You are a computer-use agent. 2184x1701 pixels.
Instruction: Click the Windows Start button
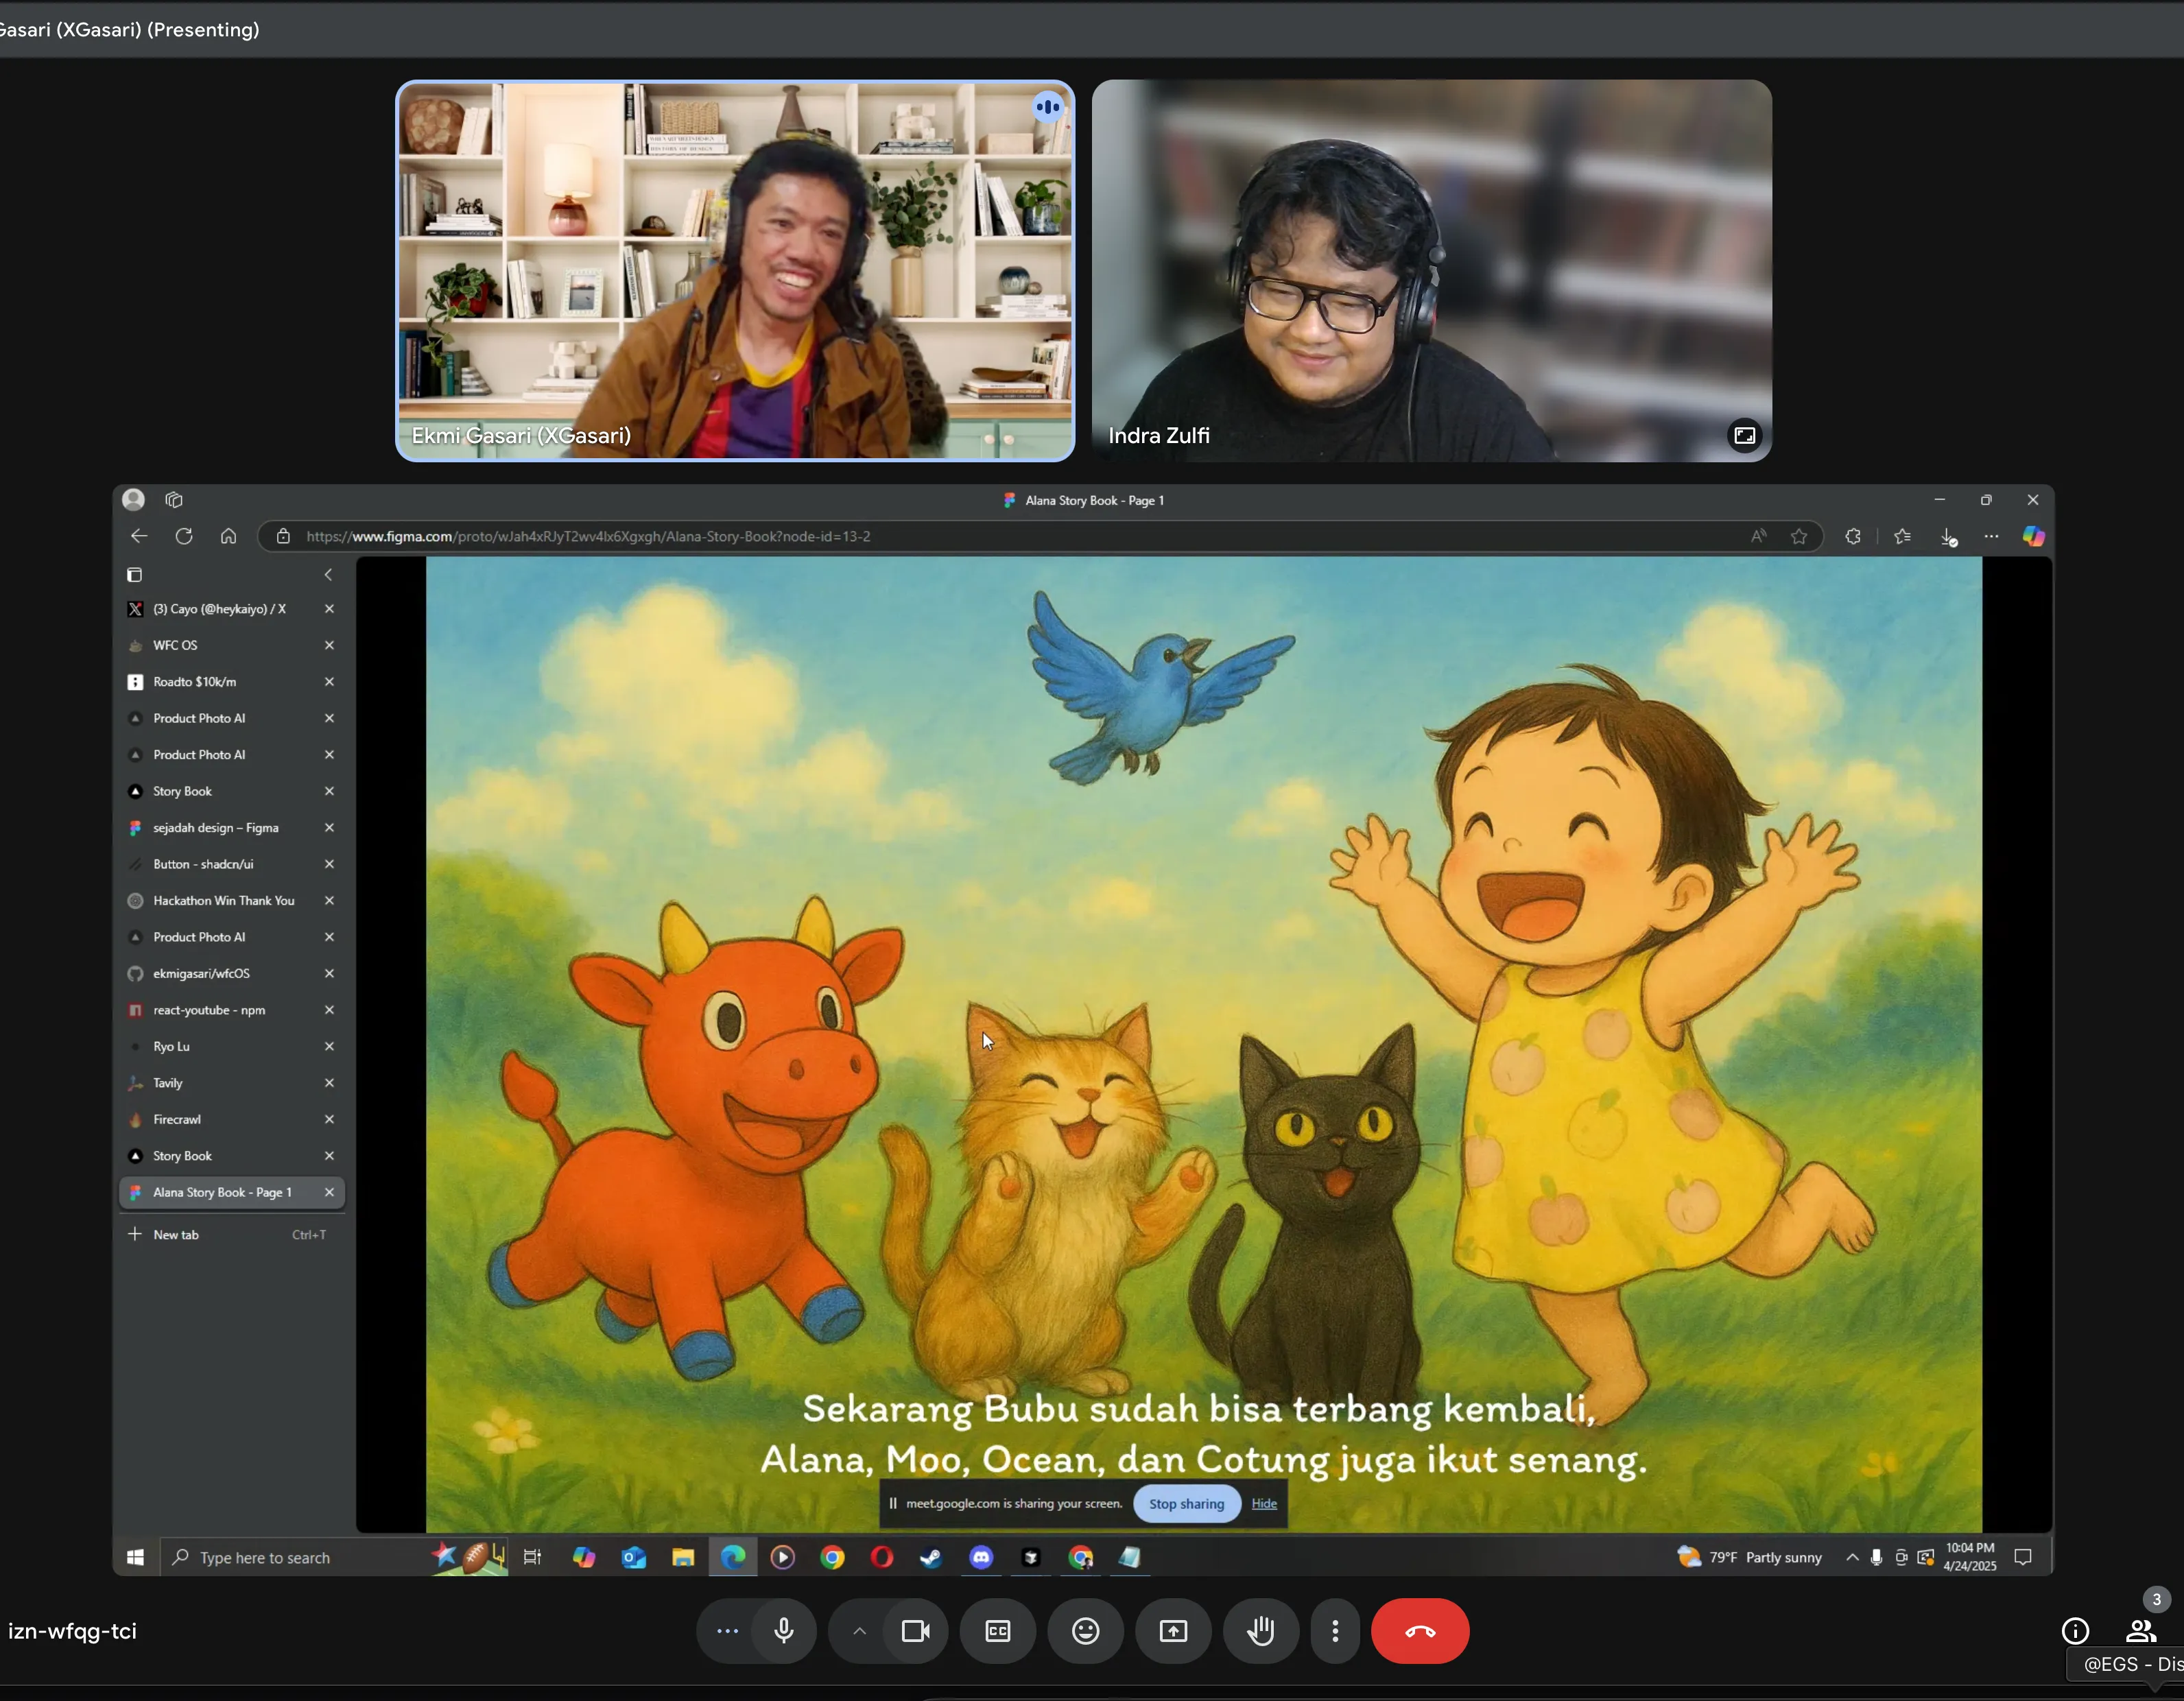click(136, 1557)
